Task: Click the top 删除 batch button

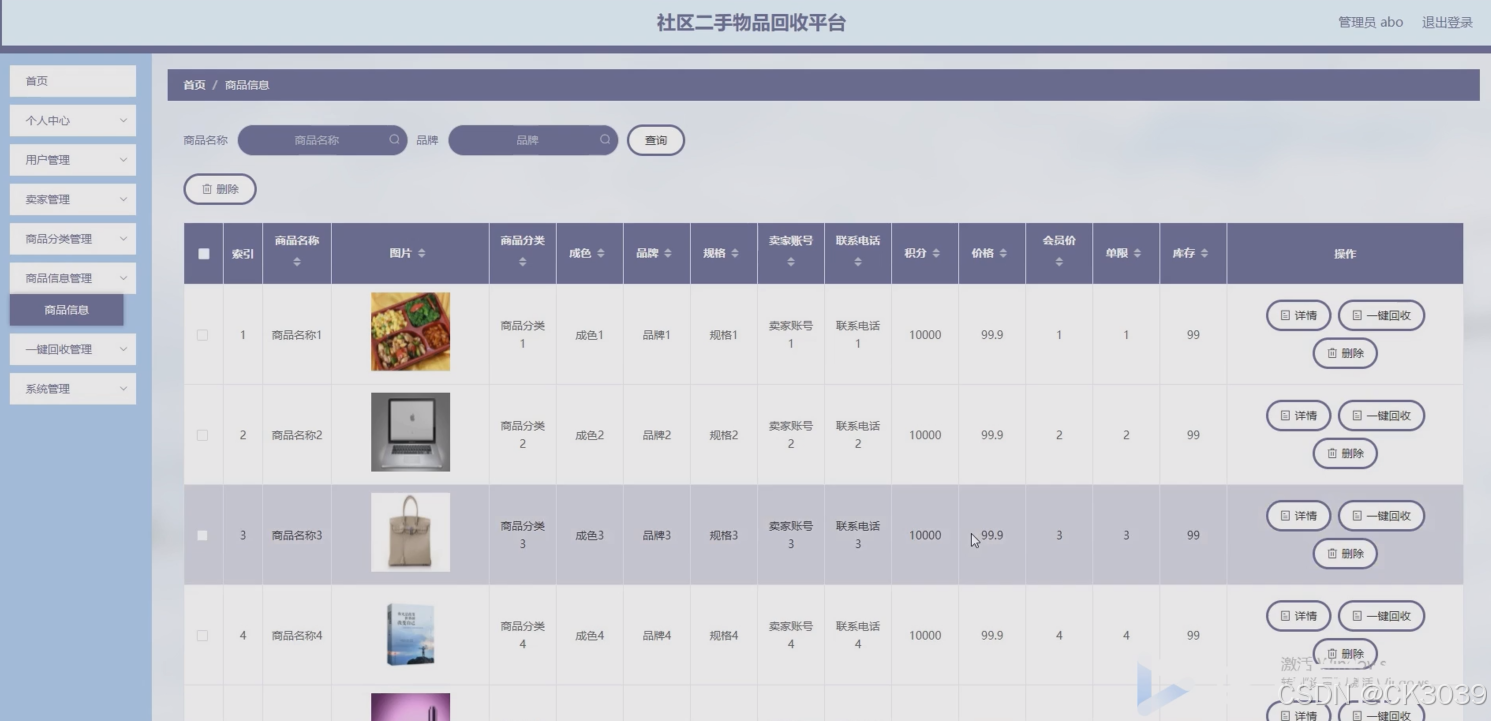Action: coord(220,189)
